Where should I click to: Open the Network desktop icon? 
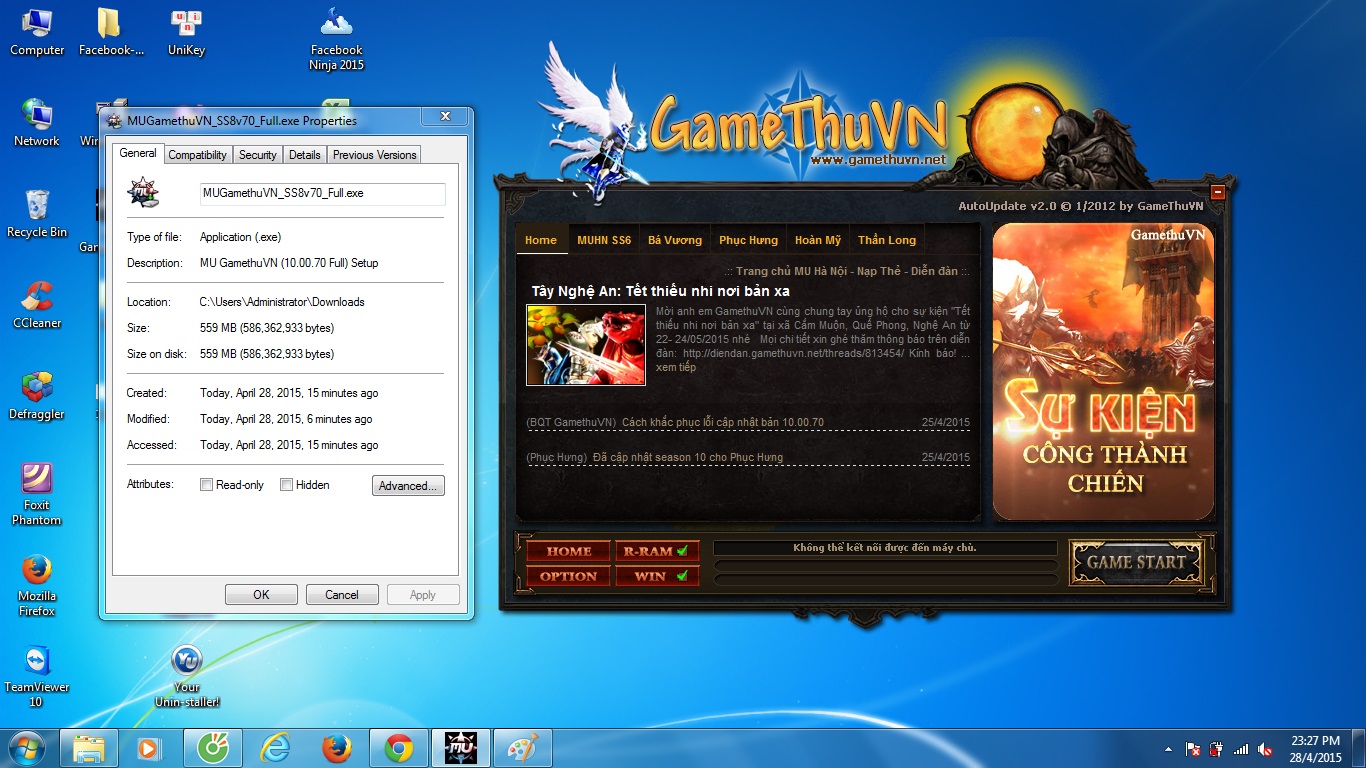(37, 122)
